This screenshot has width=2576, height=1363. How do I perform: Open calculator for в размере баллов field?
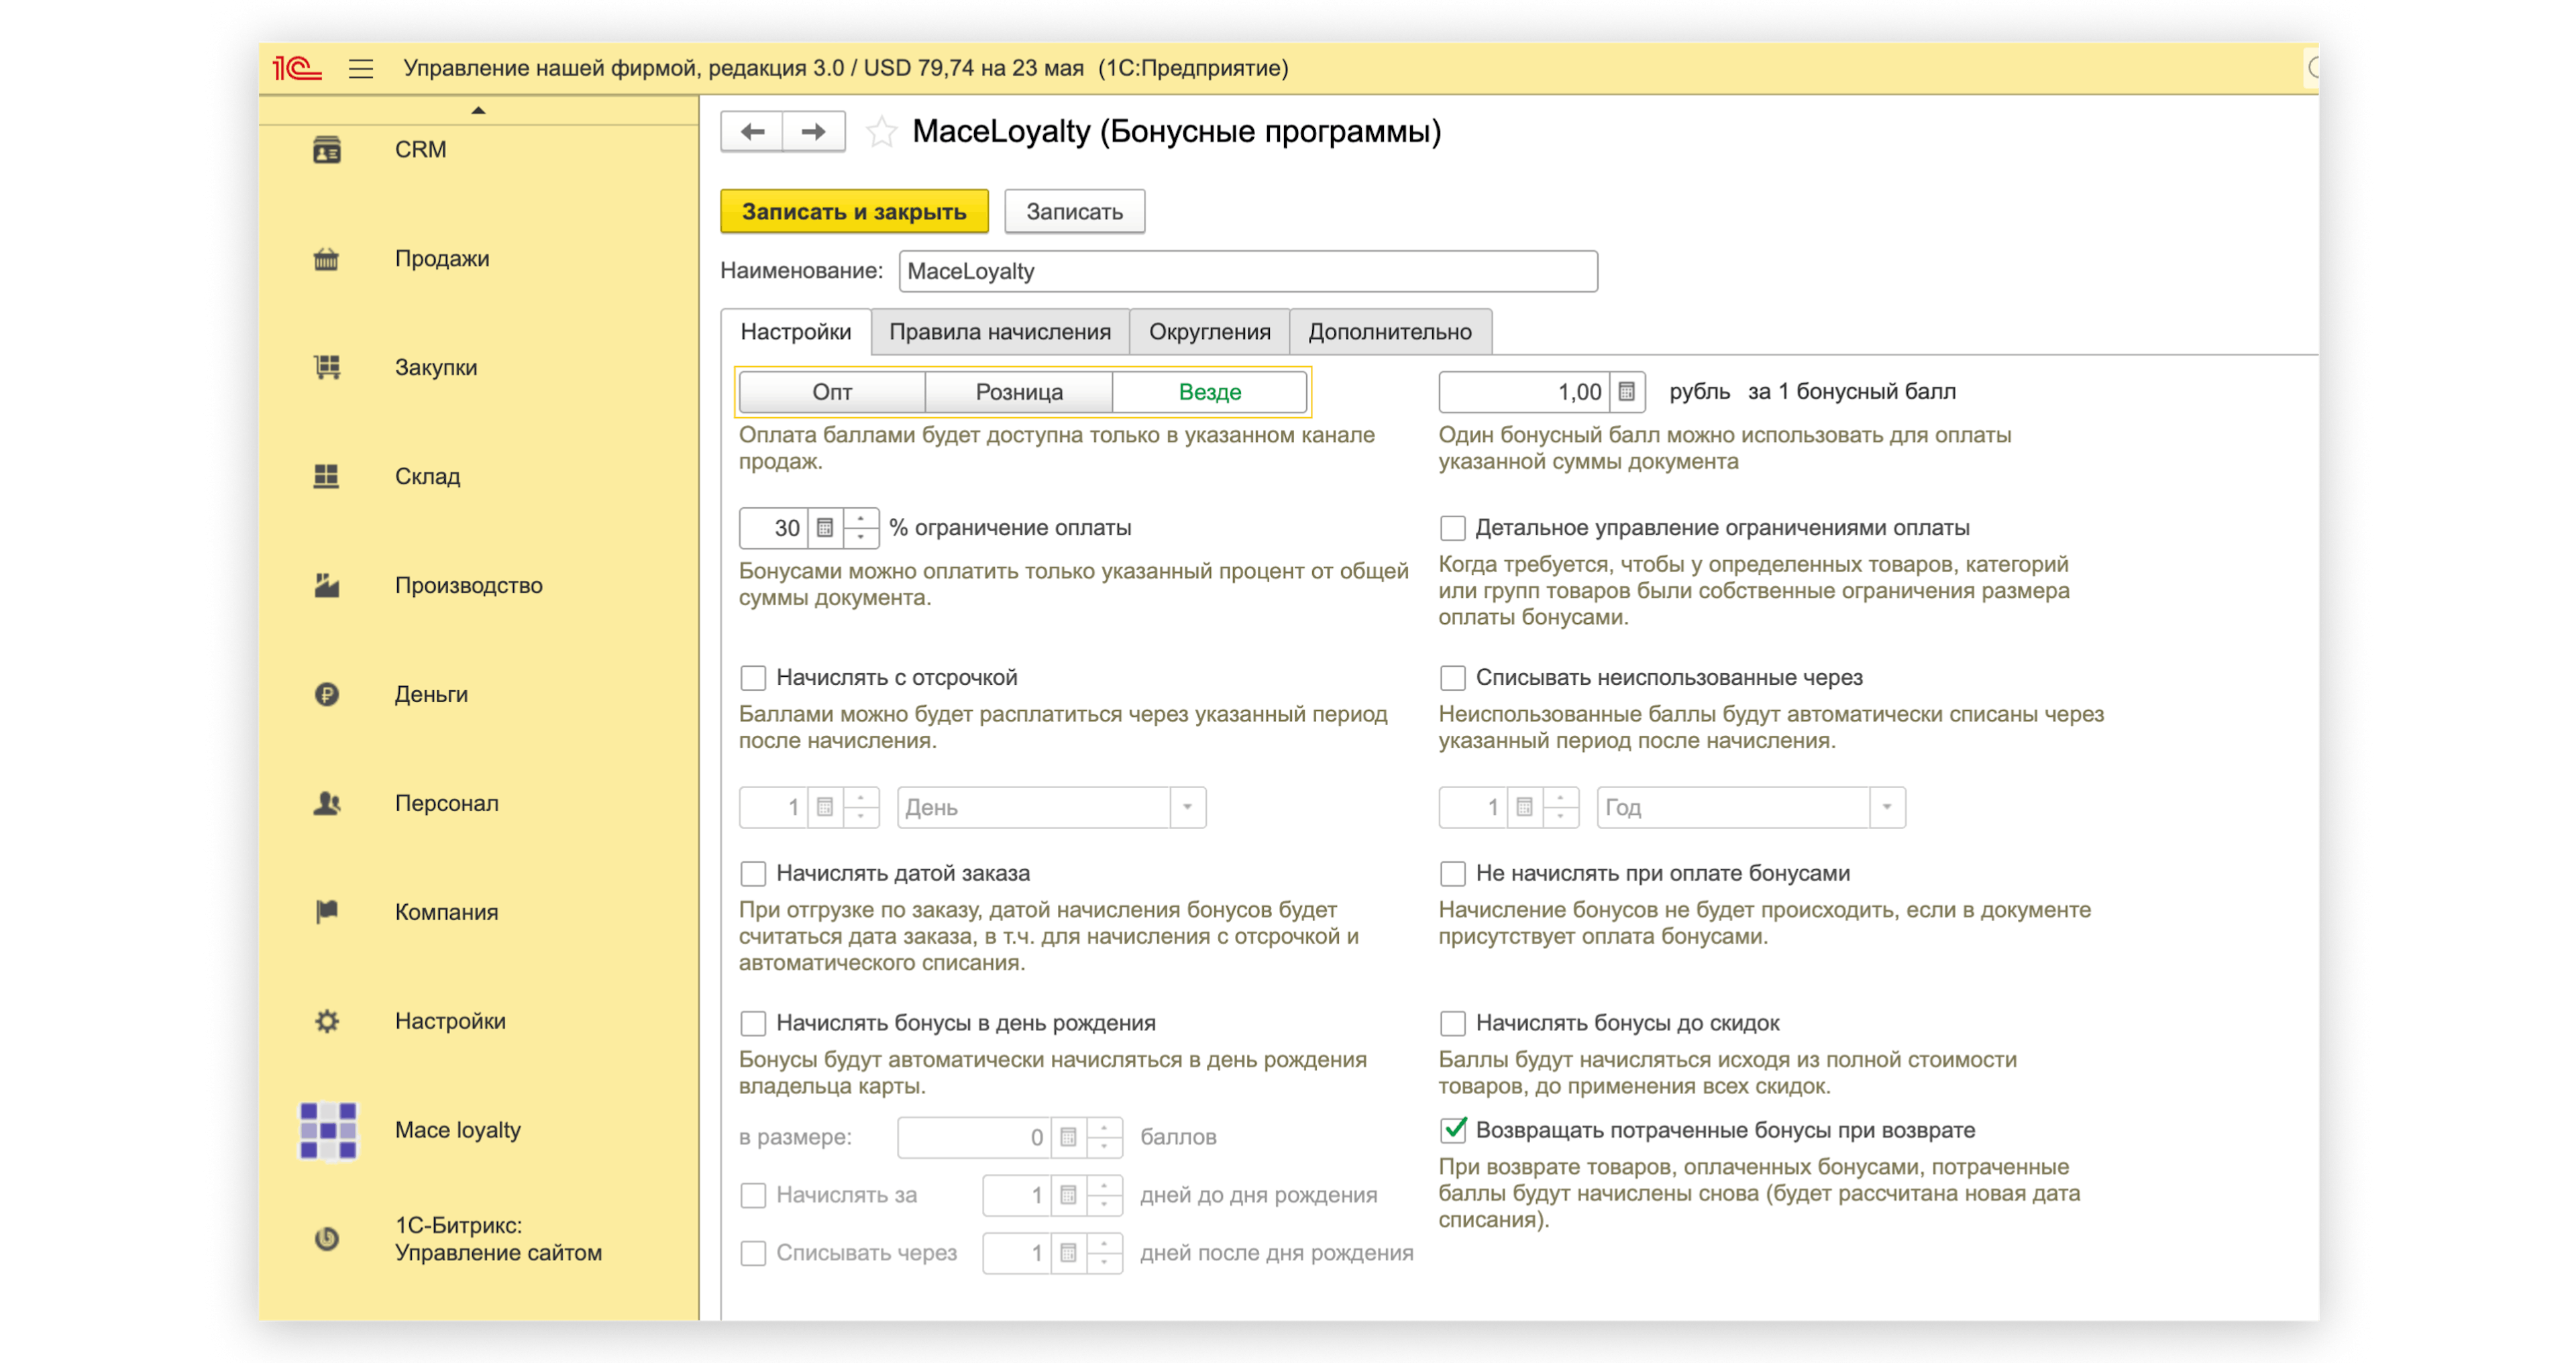(1068, 1138)
